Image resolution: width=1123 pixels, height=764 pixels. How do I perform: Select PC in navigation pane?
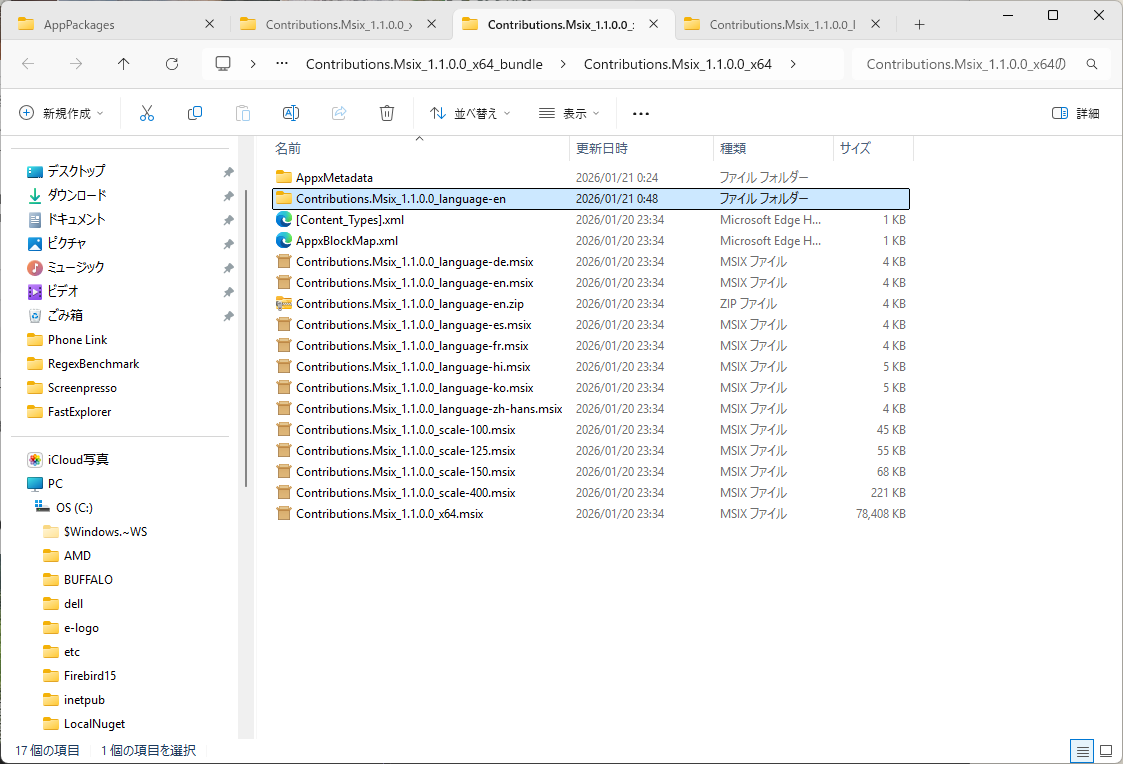tap(55, 484)
